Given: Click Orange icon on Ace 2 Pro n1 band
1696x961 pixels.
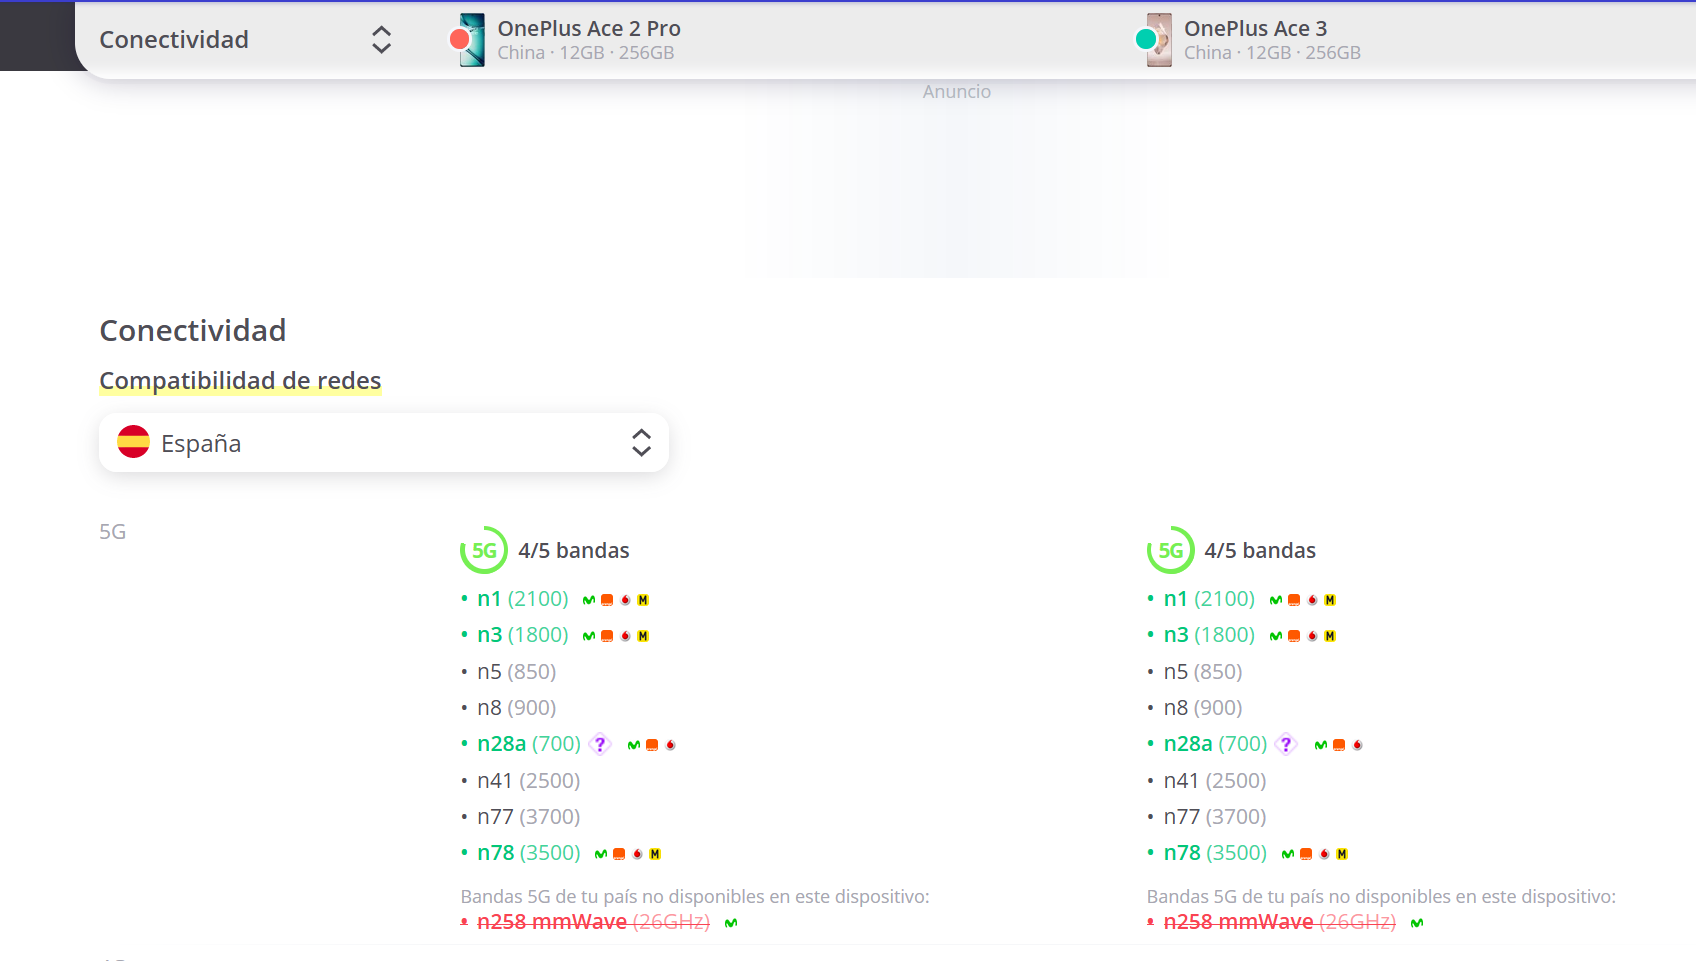Looking at the screenshot, I should coord(607,600).
